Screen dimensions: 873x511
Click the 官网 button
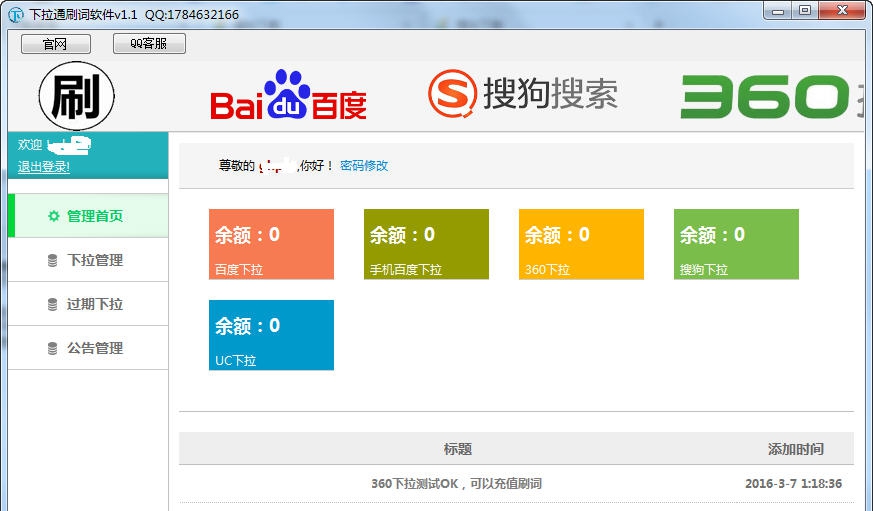tap(56, 44)
